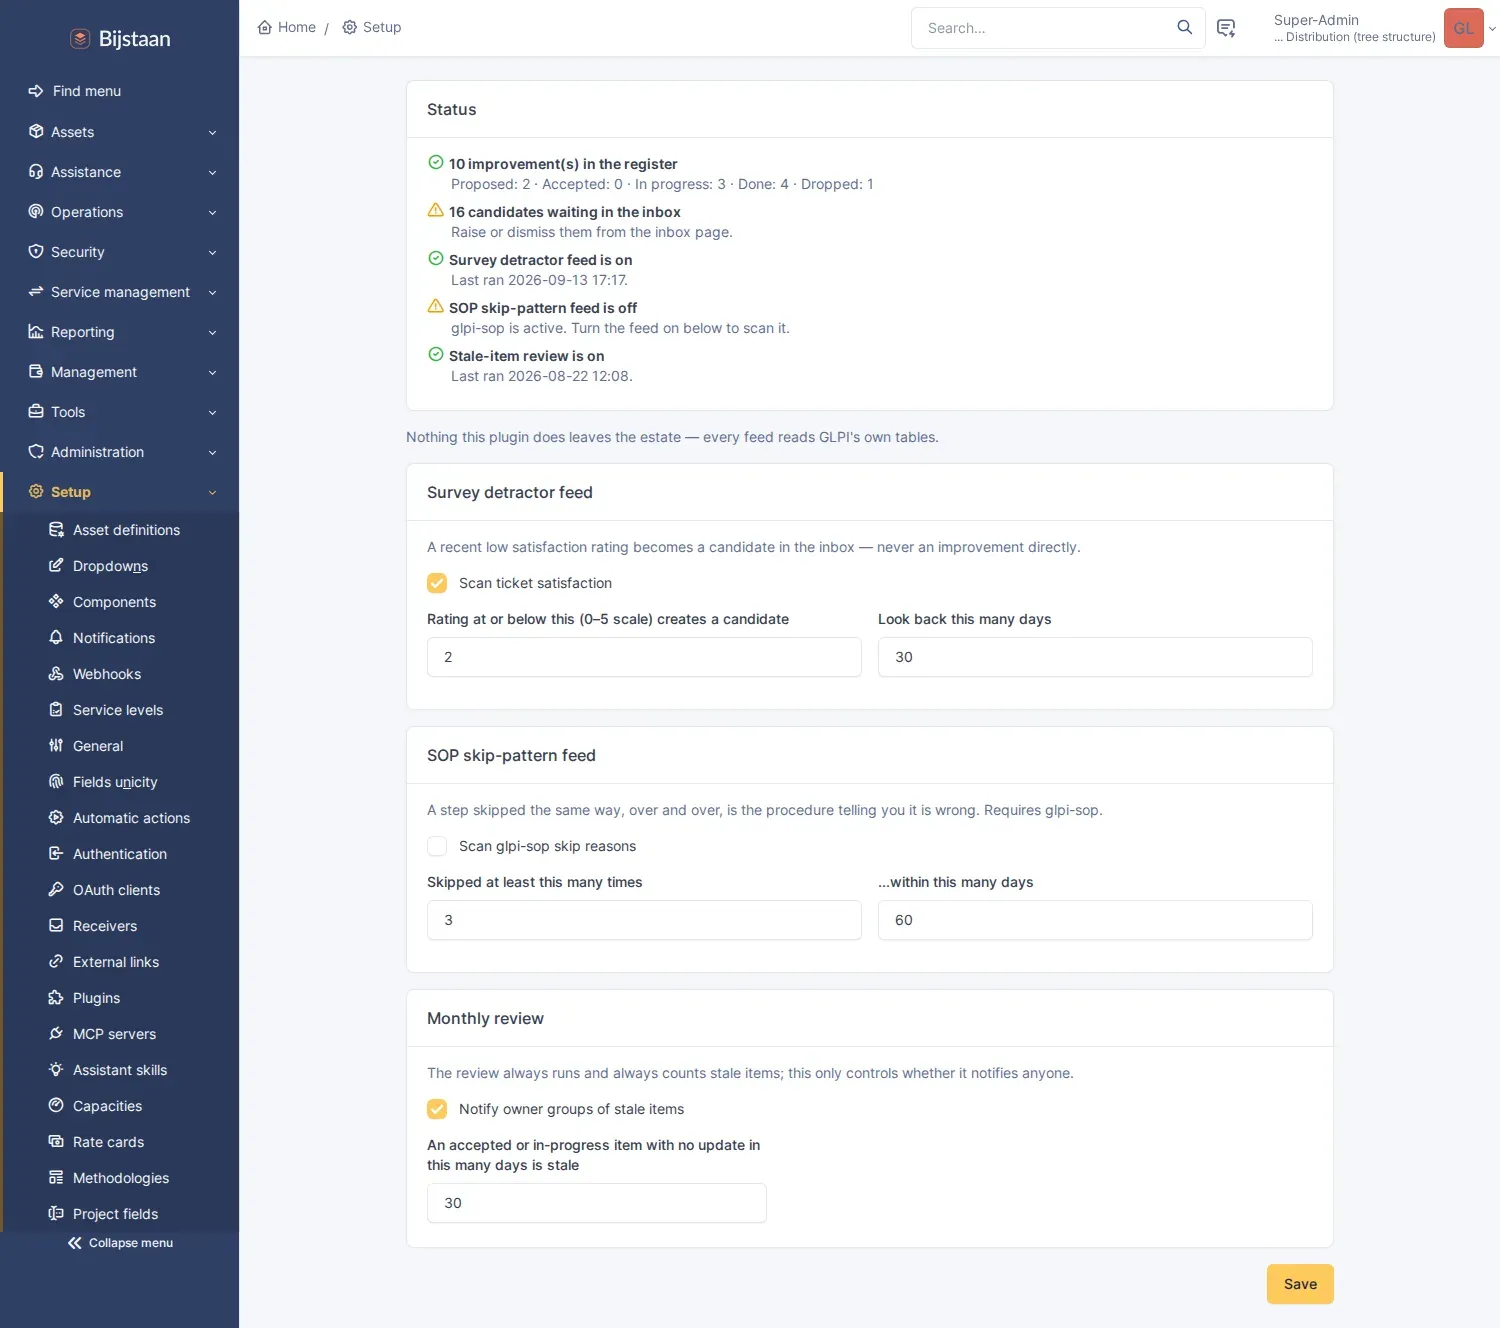1500x1328 pixels.
Task: Click the Setup breadcrumb link
Action: point(372,27)
